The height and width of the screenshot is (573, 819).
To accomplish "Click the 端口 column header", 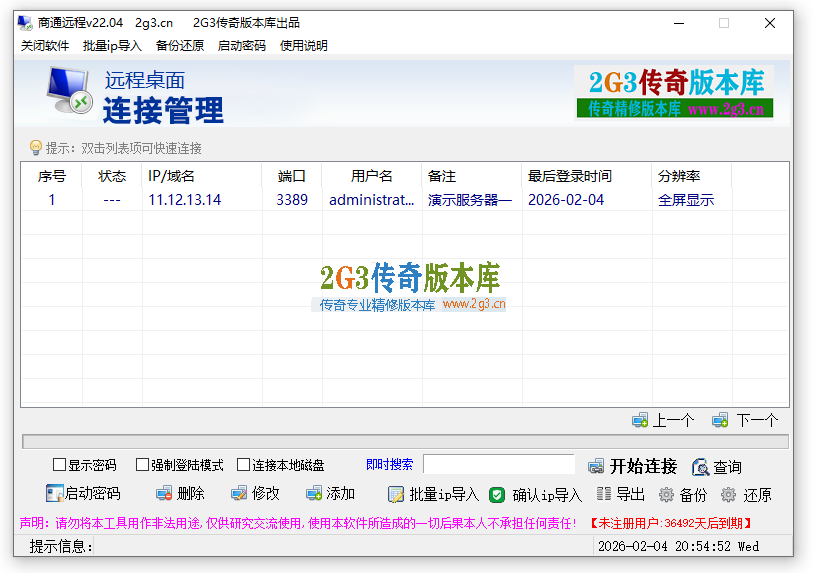I will [x=291, y=176].
